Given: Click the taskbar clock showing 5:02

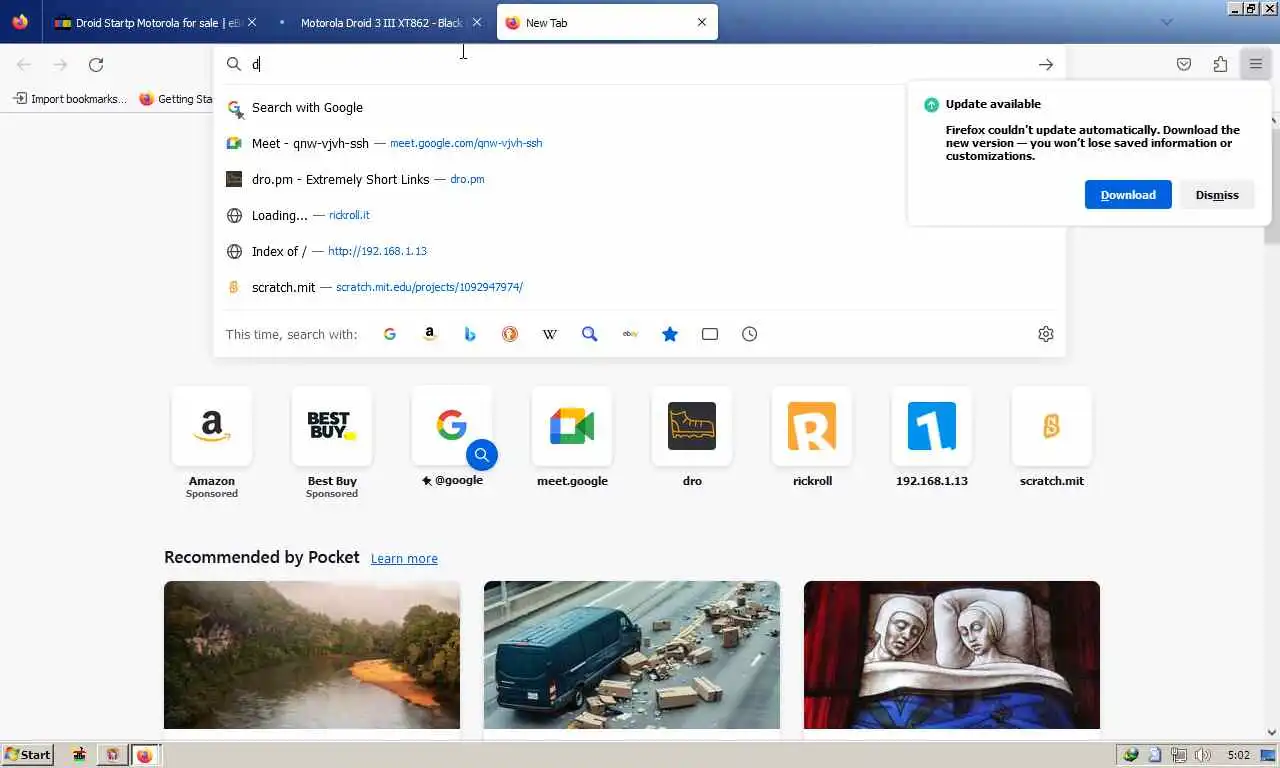Looking at the screenshot, I should coord(1238,755).
